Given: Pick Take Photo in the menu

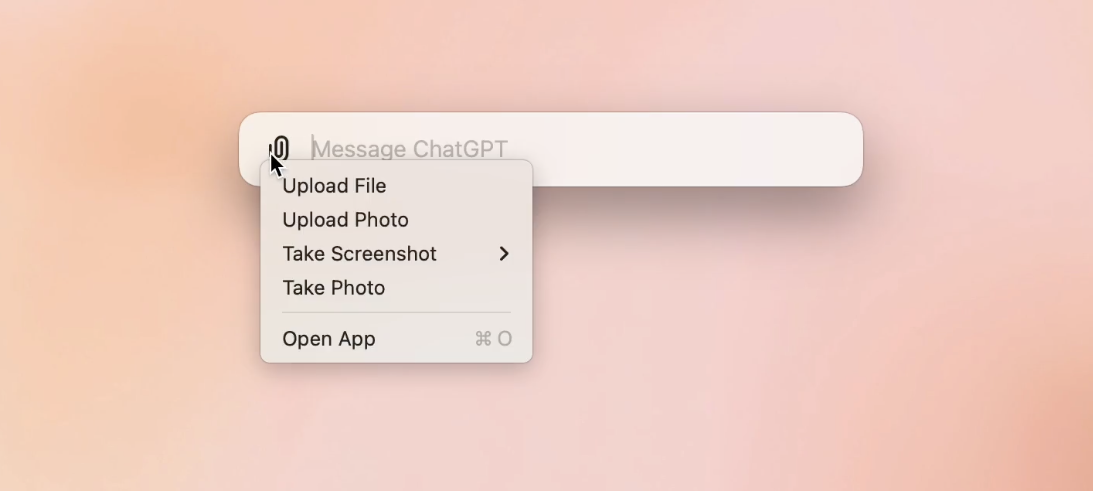Looking at the screenshot, I should (x=333, y=288).
